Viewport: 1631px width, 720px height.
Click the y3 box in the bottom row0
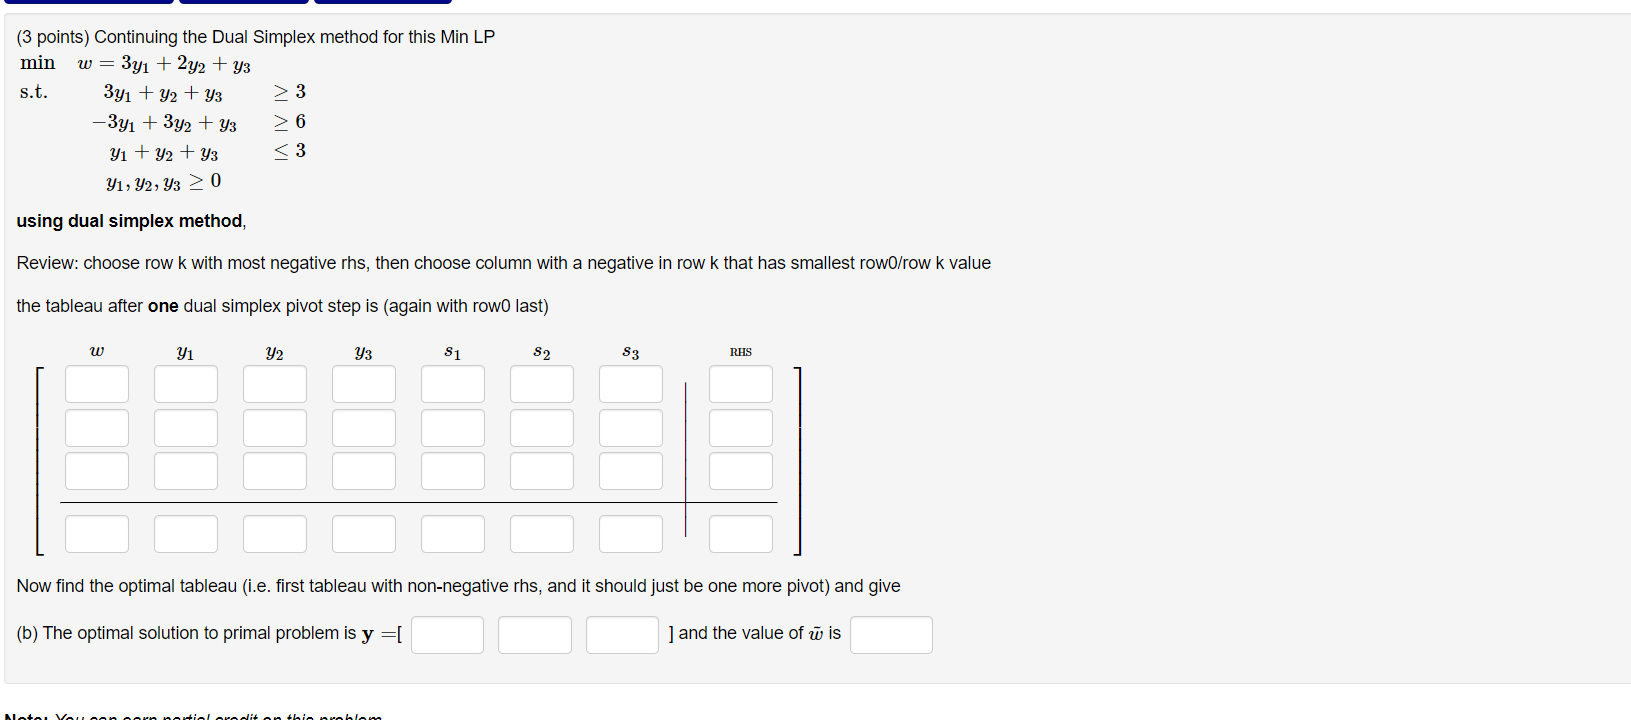(x=363, y=533)
